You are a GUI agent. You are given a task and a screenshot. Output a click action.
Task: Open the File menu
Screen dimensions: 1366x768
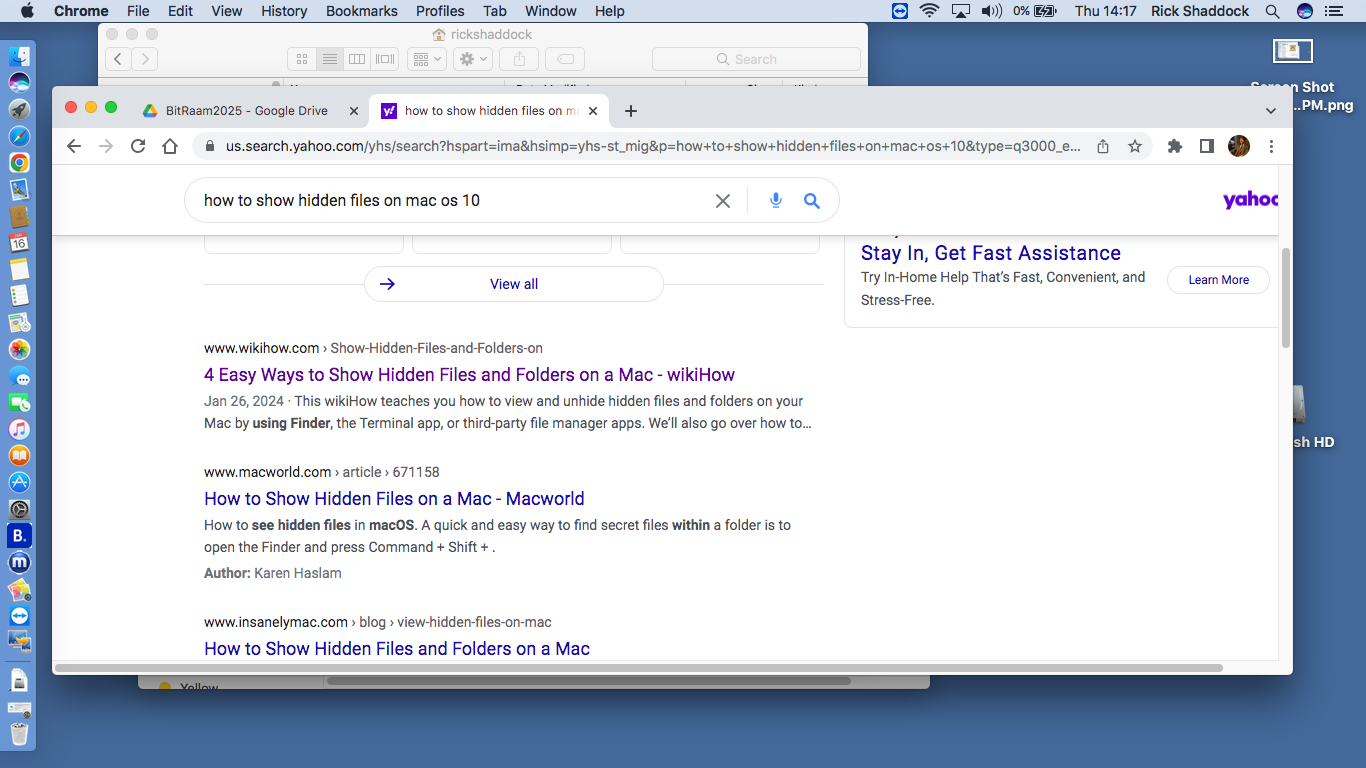138,11
